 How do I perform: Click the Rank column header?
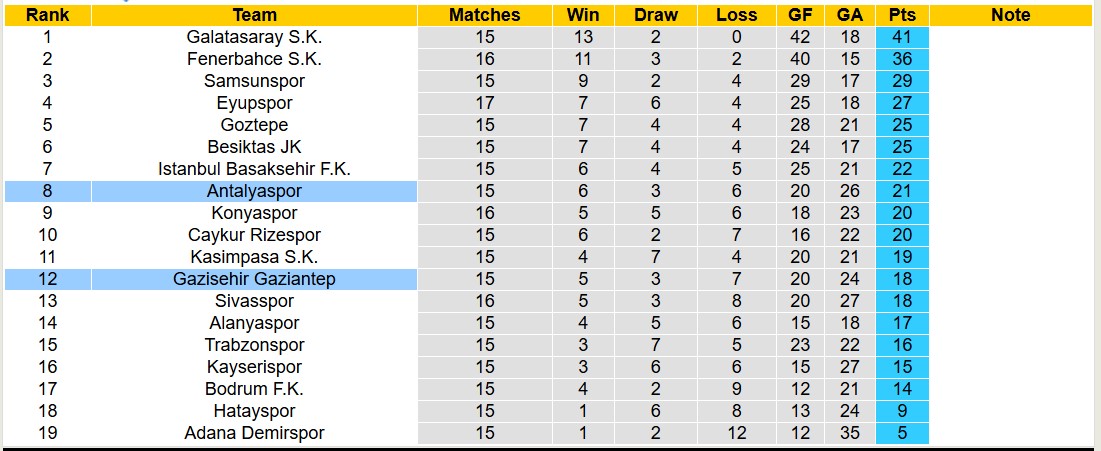pyautogui.click(x=47, y=15)
